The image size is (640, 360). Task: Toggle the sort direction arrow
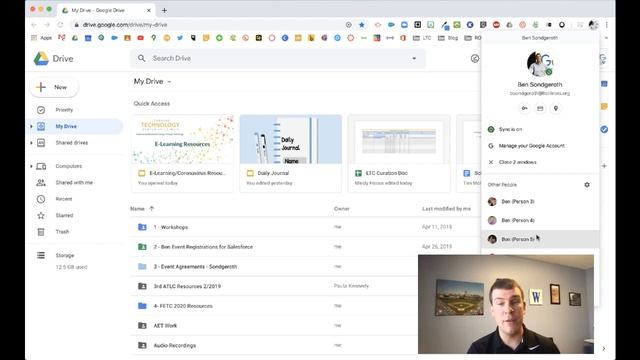pyautogui.click(x=151, y=209)
